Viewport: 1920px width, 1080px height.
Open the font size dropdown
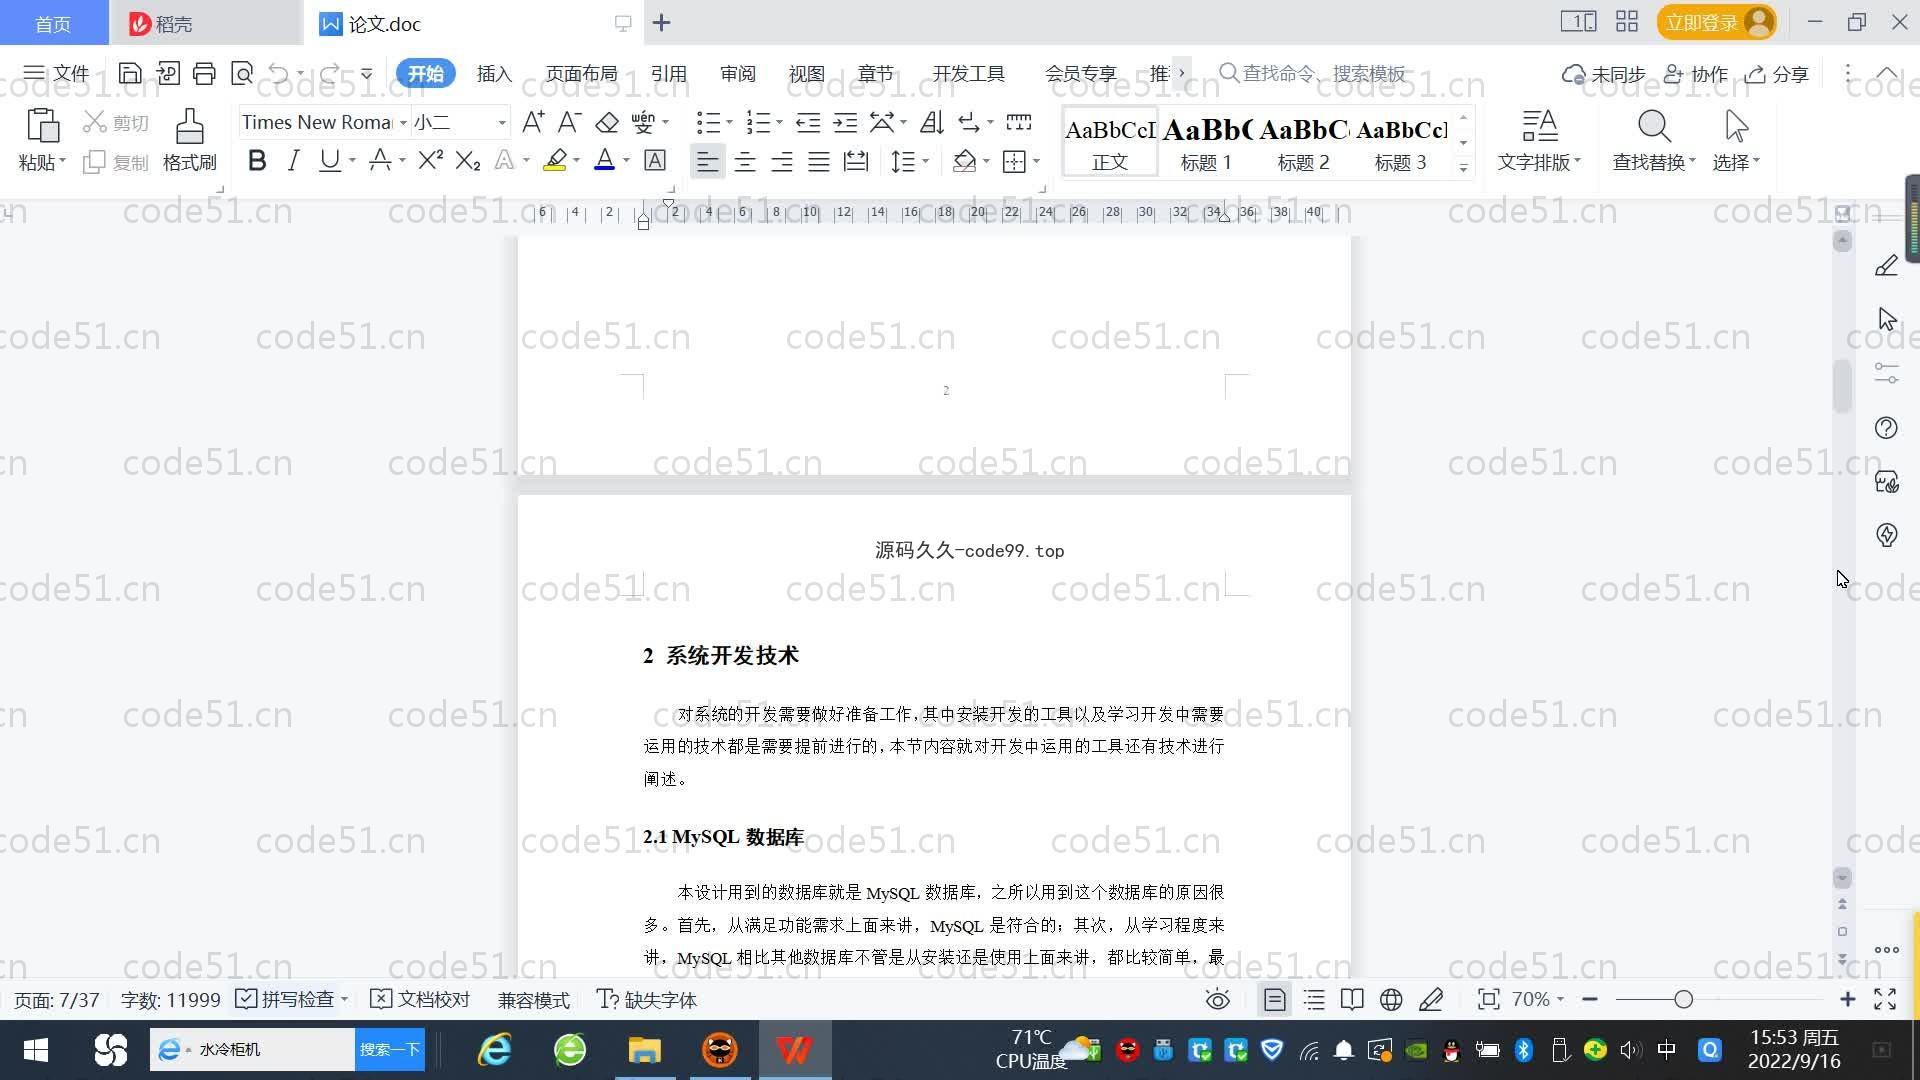(x=502, y=123)
